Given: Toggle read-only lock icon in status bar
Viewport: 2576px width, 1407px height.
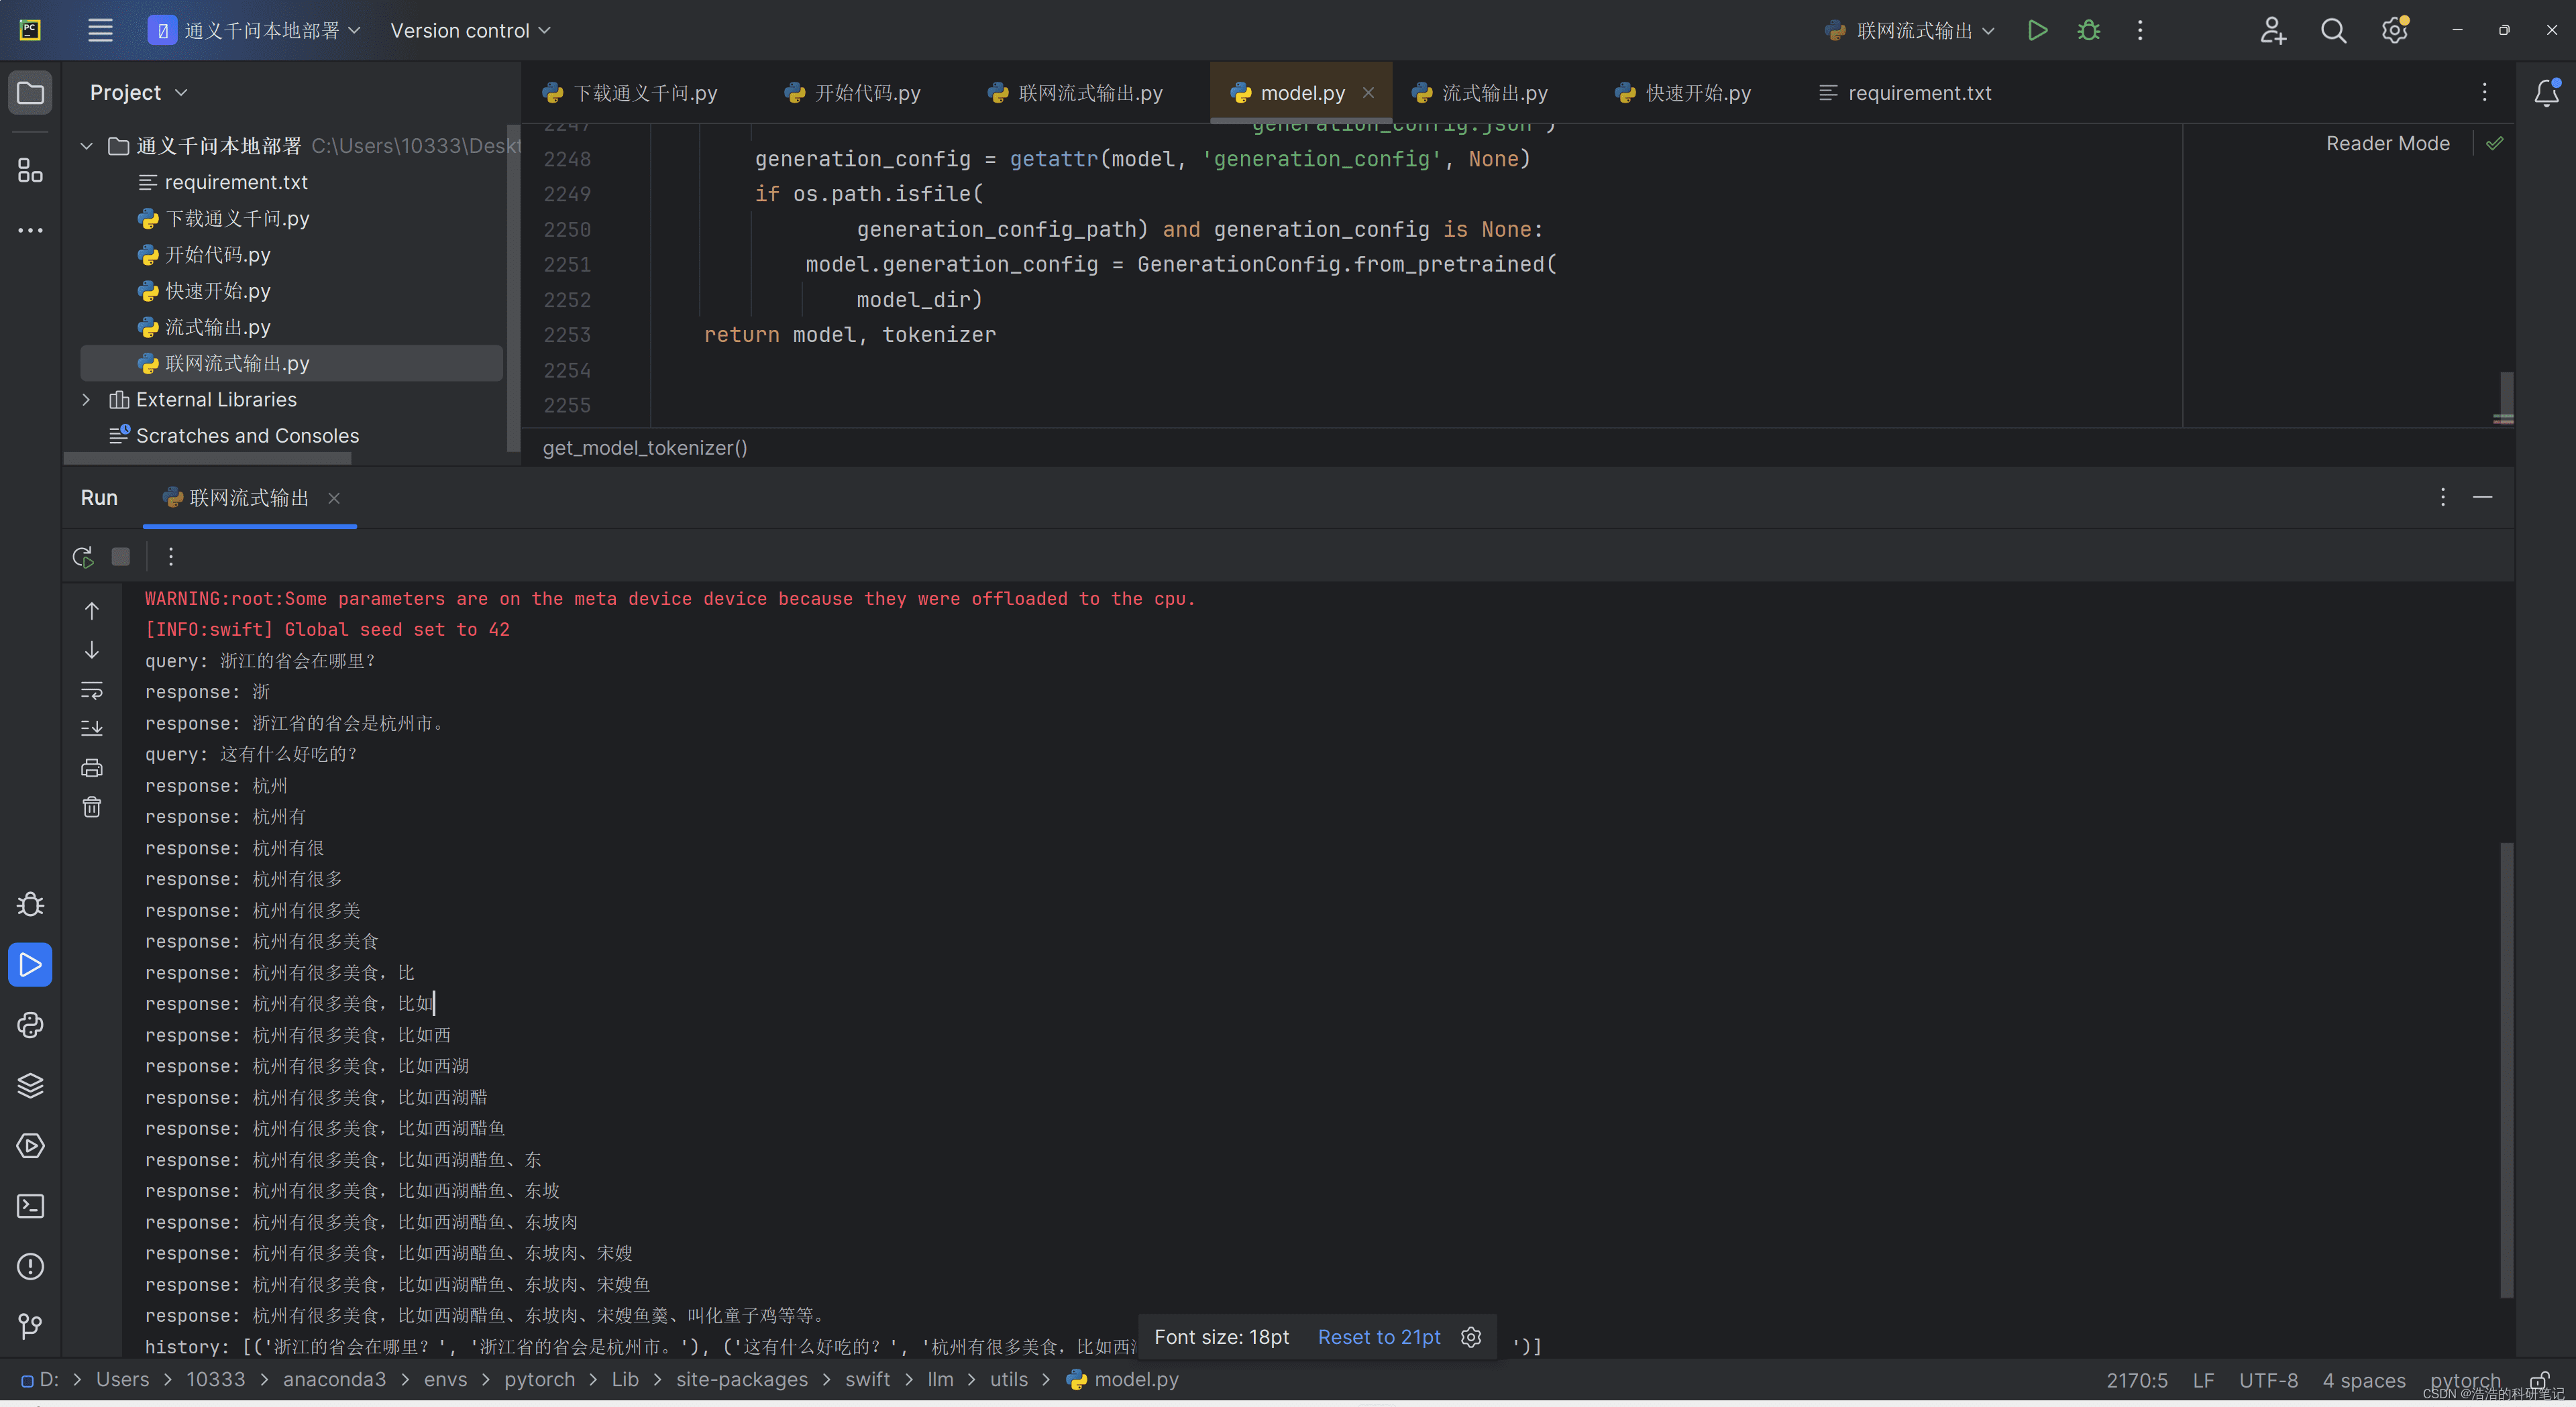Looking at the screenshot, I should click(x=2540, y=1380).
